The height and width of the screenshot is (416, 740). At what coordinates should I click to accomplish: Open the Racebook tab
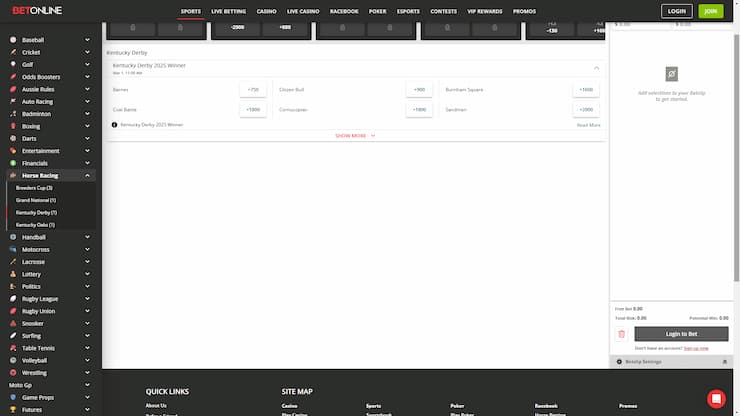(344, 11)
